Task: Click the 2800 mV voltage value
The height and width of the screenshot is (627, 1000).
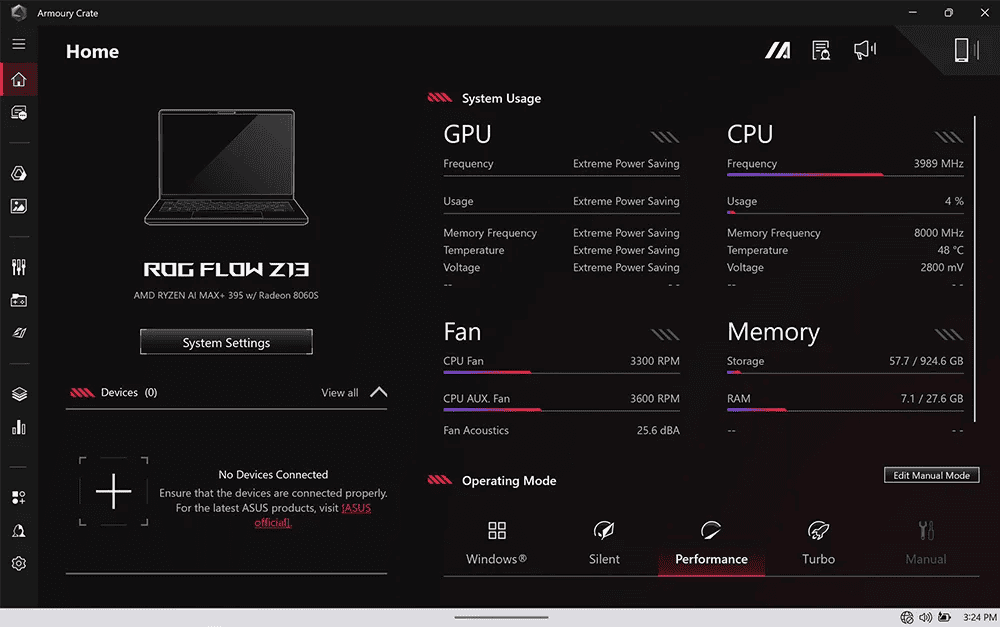Action: tap(941, 267)
